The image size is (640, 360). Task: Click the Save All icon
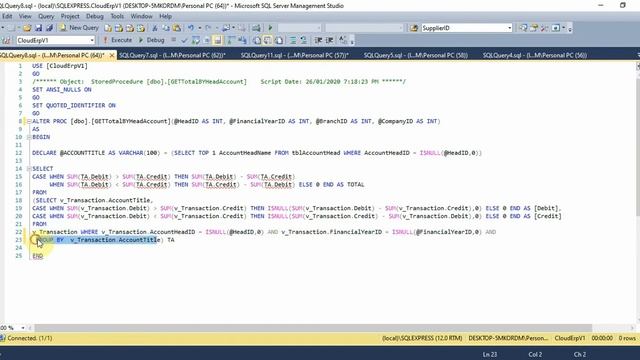click(x=49, y=28)
